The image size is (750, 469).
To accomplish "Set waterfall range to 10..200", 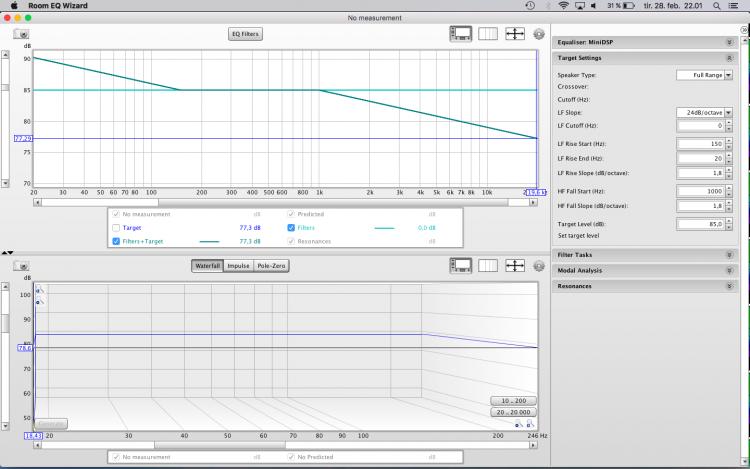I will pyautogui.click(x=514, y=401).
